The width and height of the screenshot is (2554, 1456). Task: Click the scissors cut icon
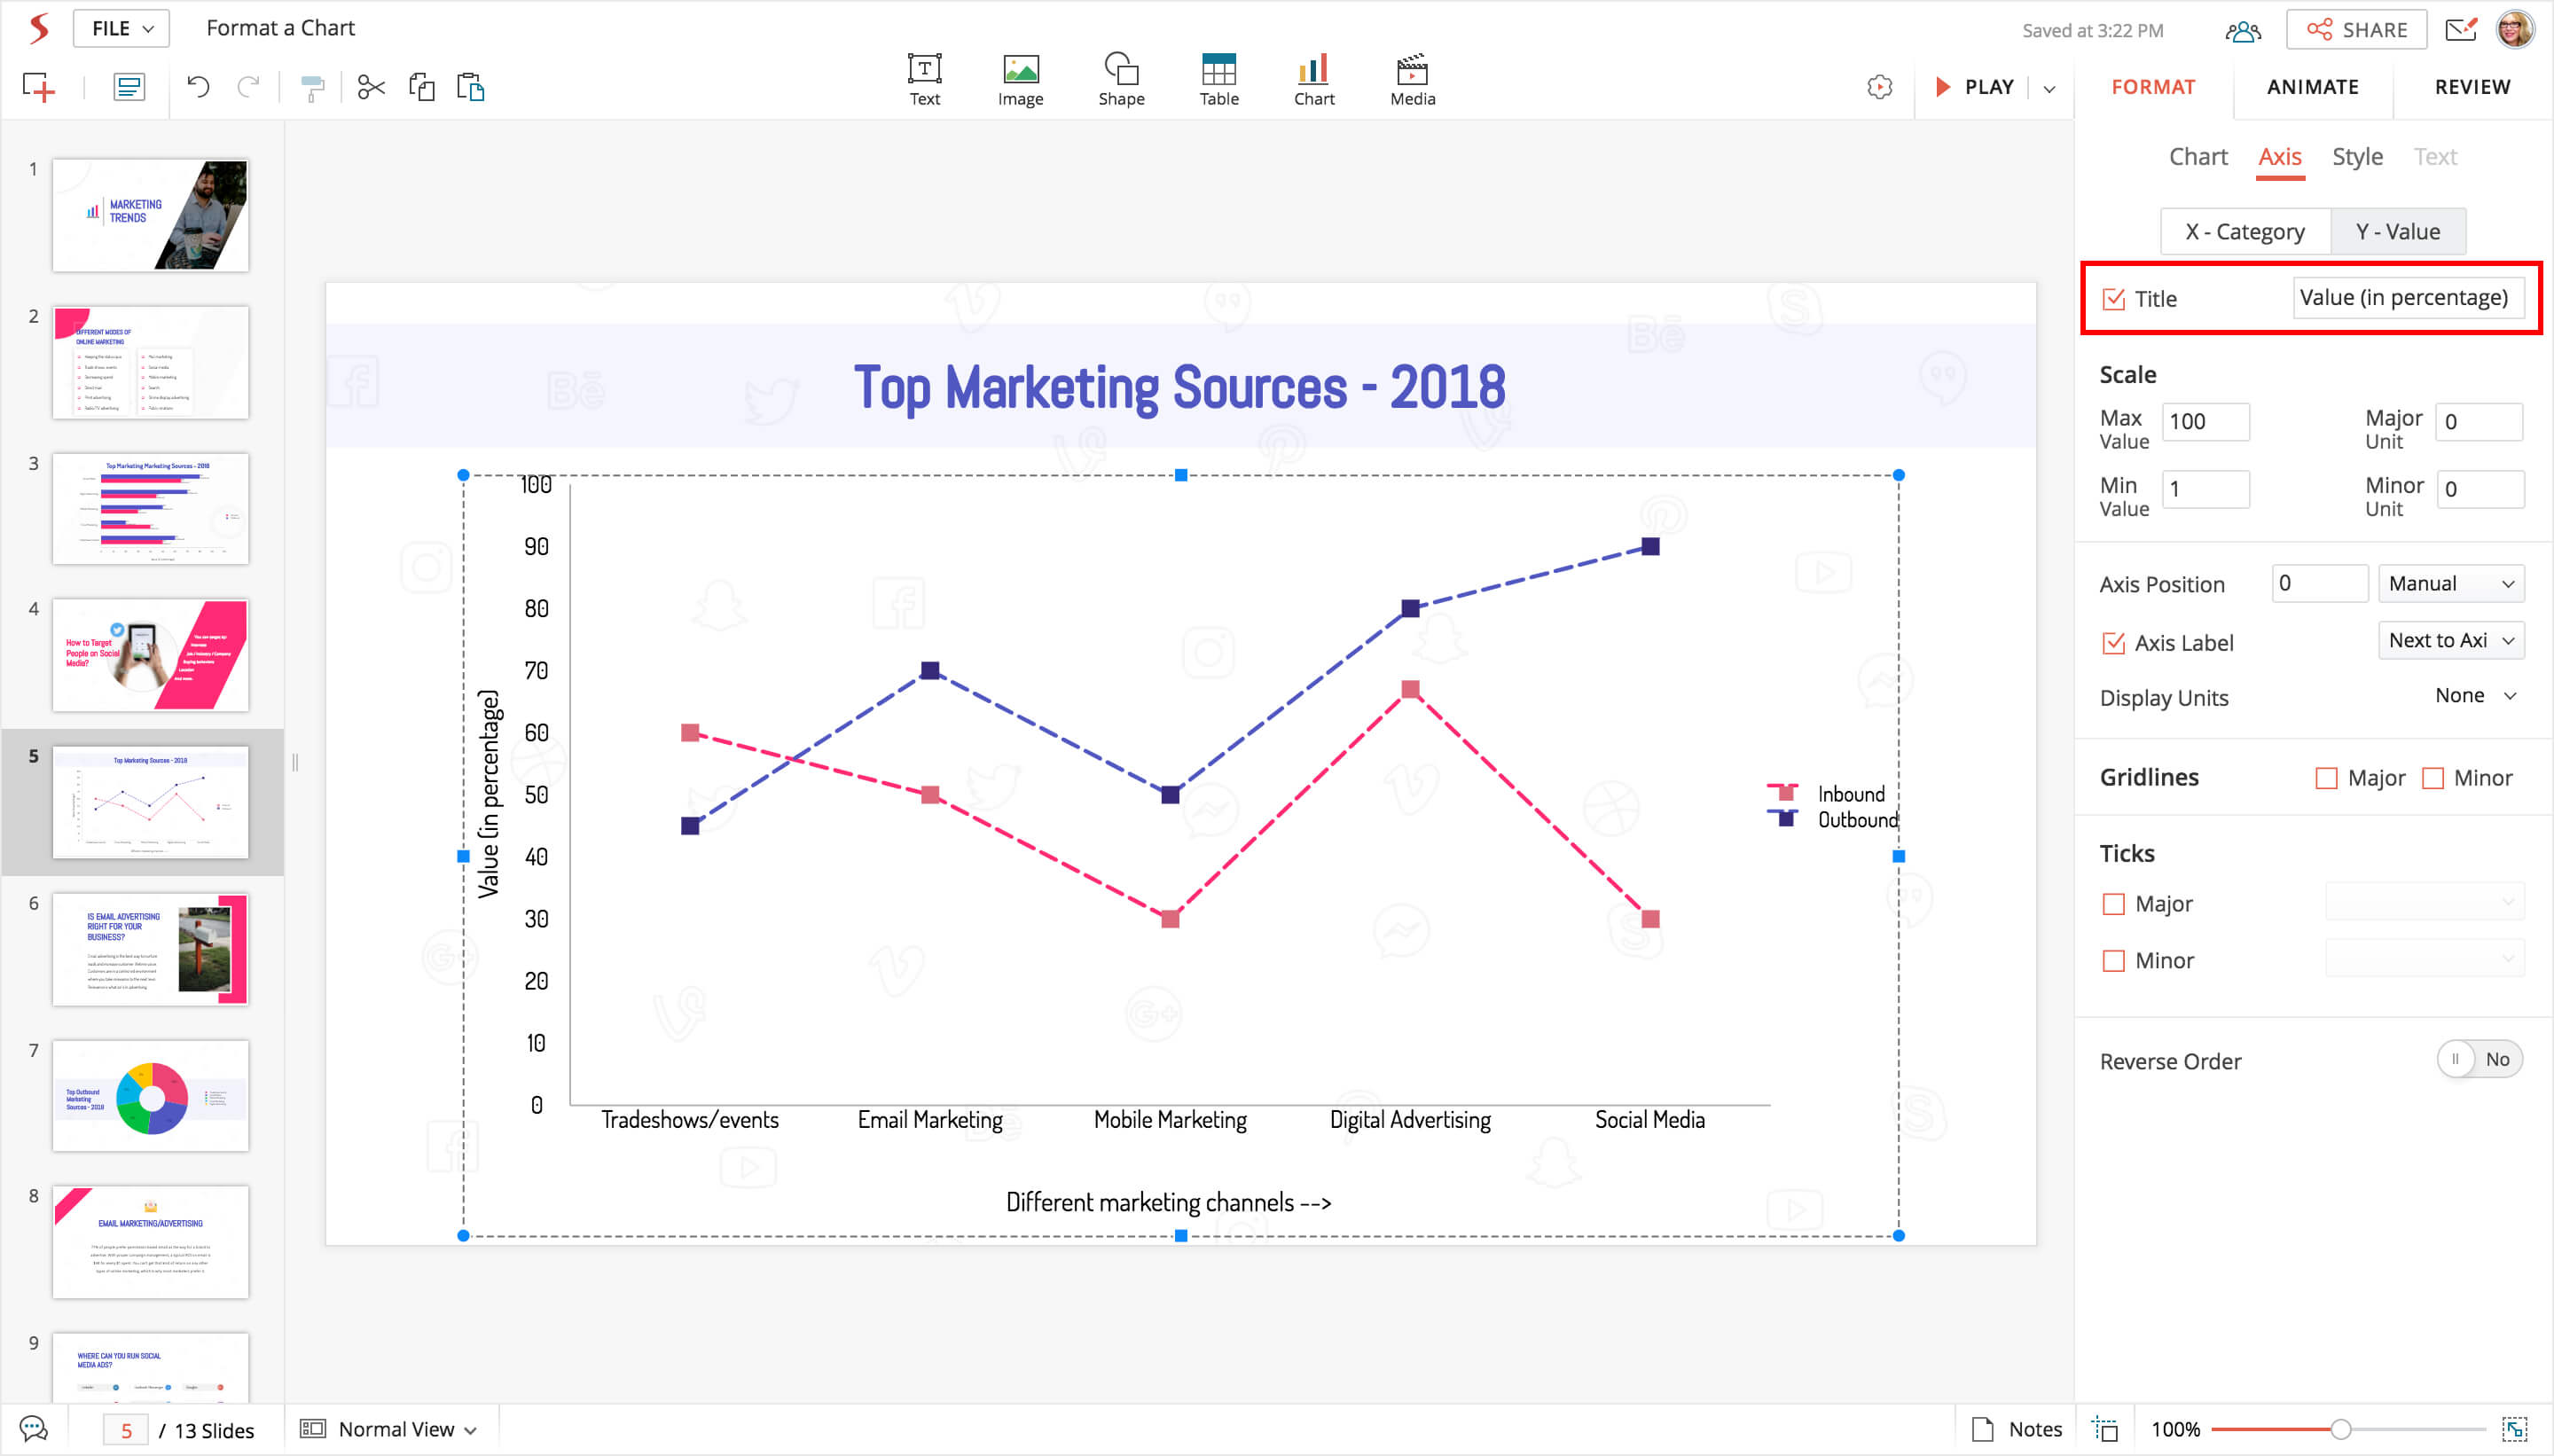point(371,87)
